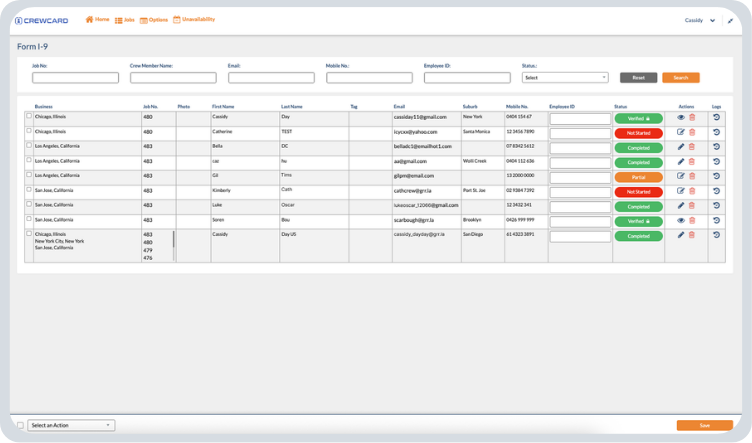Viewport: 752px width, 443px height.
Task: Open the Status filter dropdown
Action: 565,78
